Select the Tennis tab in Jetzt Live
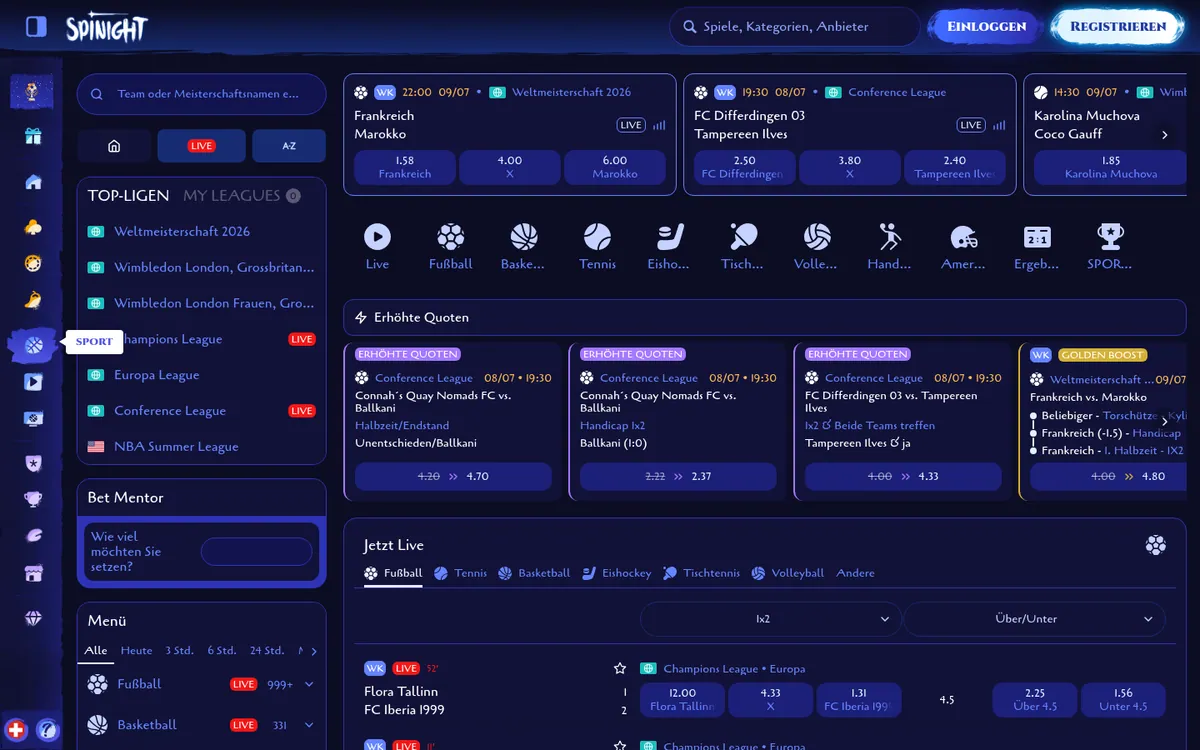 click(460, 573)
